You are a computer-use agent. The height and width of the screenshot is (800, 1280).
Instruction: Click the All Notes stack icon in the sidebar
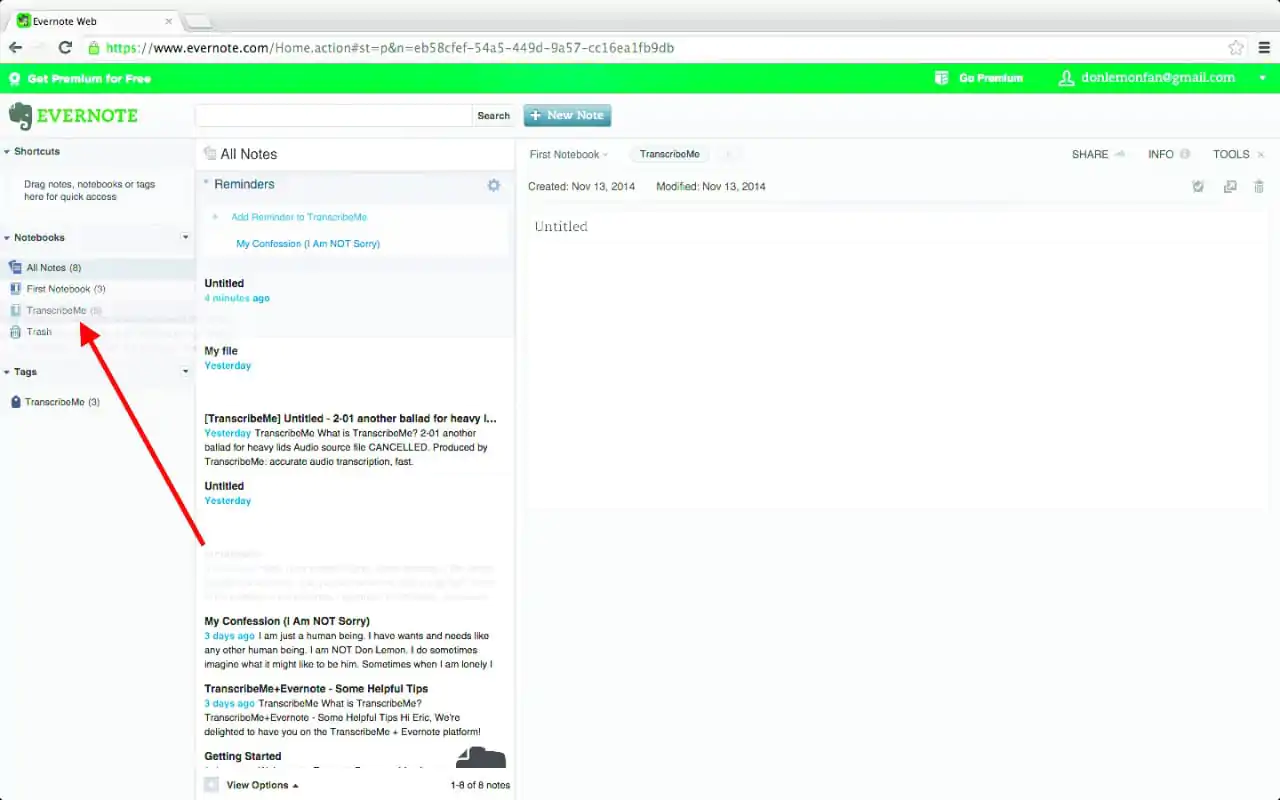tap(15, 268)
